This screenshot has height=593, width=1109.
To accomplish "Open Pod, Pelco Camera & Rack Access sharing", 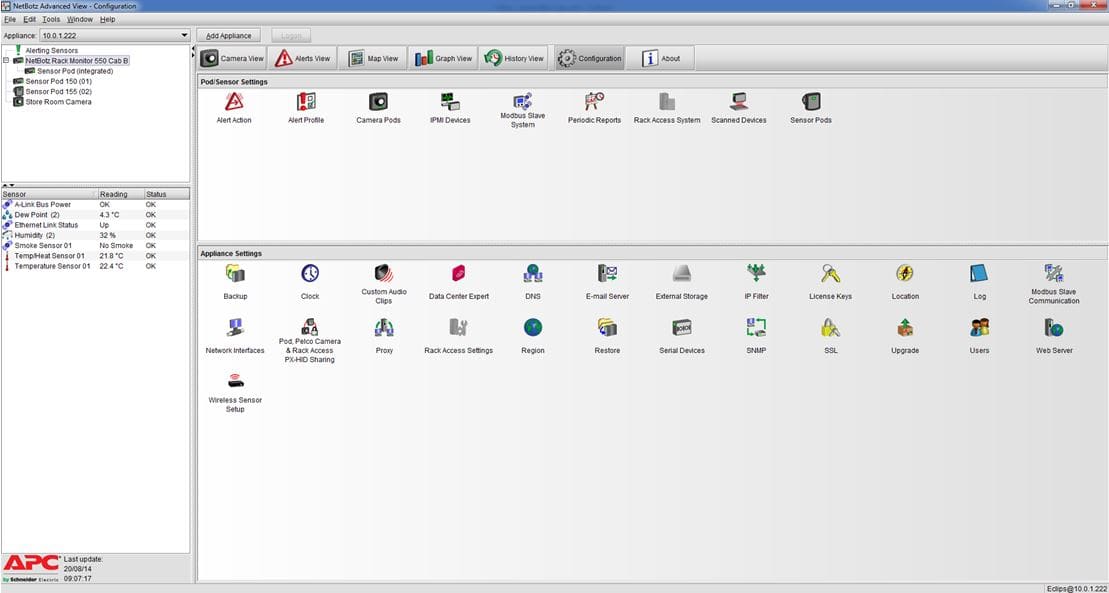I will click(x=310, y=326).
